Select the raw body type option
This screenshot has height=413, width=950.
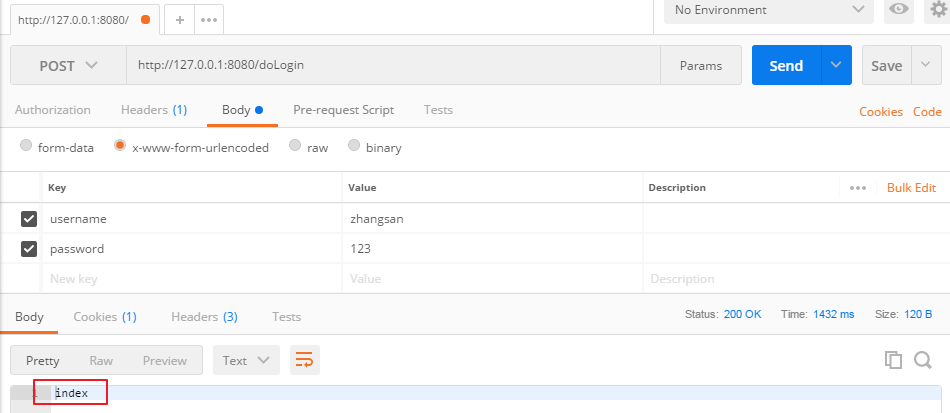pyautogui.click(x=295, y=147)
